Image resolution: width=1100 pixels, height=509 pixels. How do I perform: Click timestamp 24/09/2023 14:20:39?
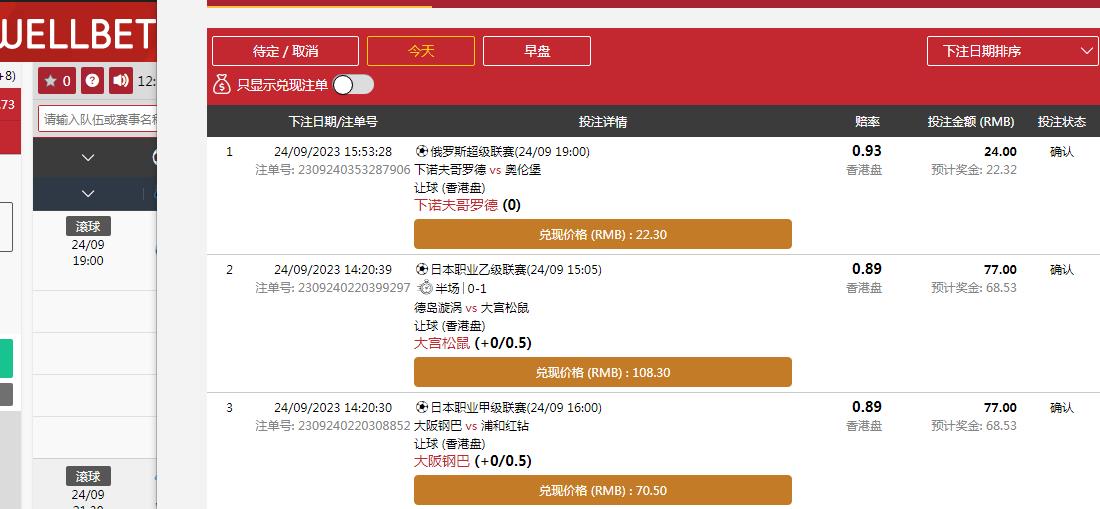[x=333, y=269]
